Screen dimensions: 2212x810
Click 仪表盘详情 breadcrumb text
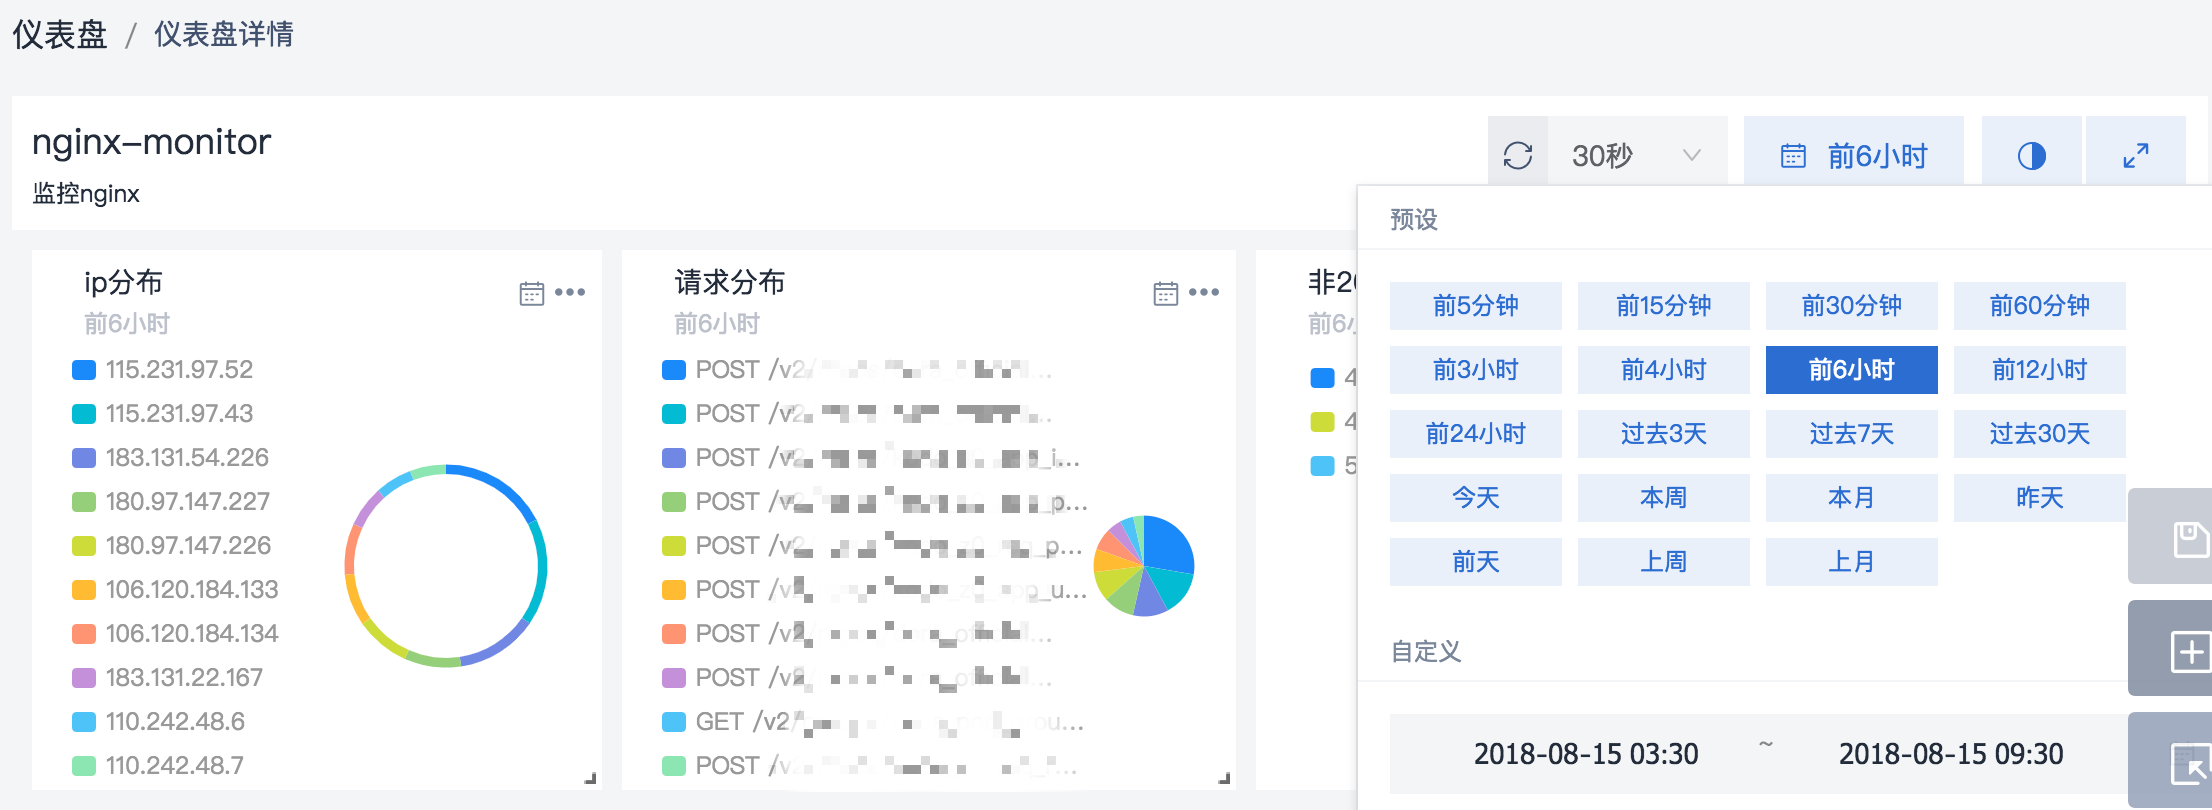point(224,35)
